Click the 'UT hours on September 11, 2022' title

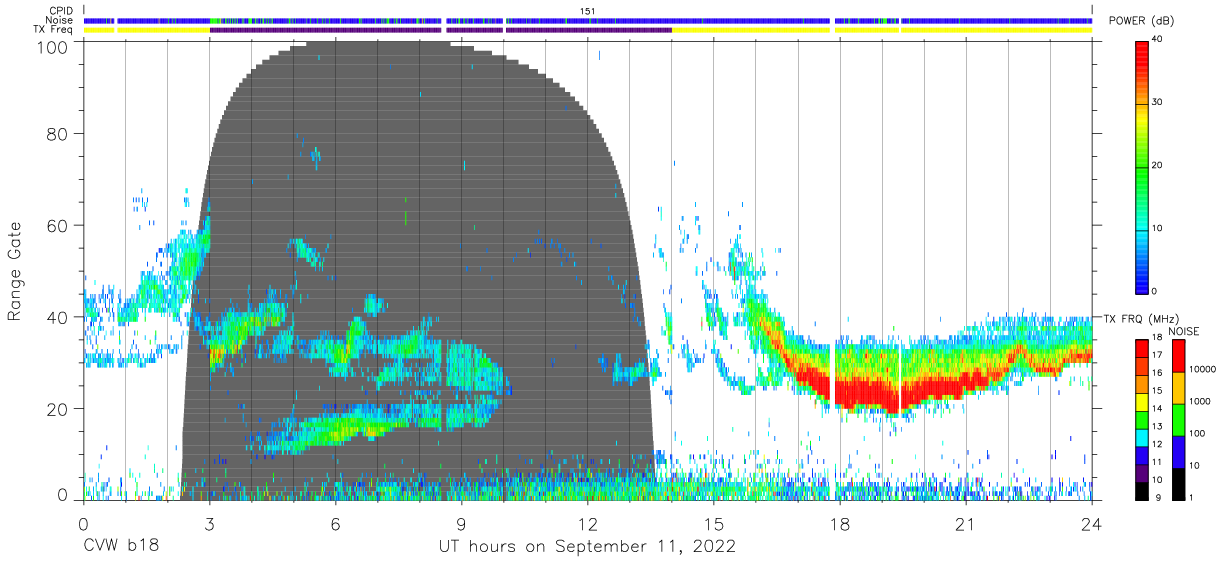click(587, 547)
